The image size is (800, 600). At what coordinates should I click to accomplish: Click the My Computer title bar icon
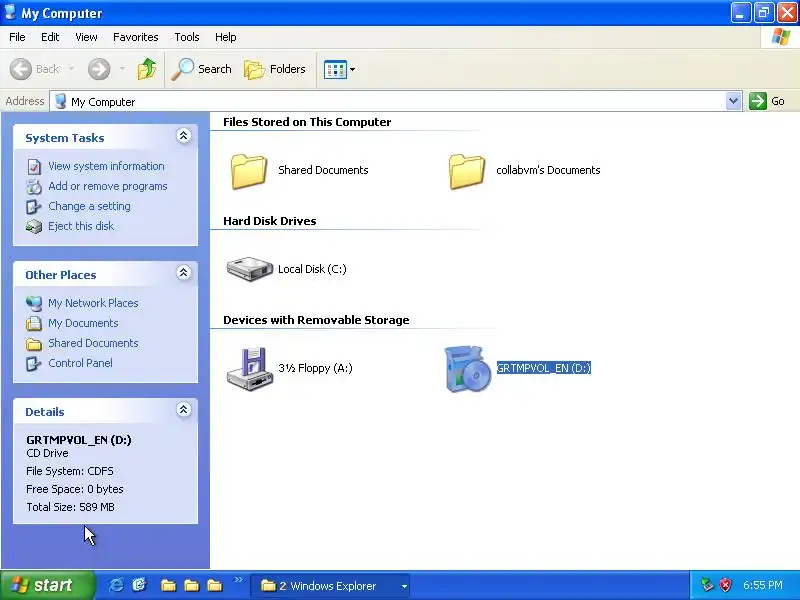click(10, 12)
